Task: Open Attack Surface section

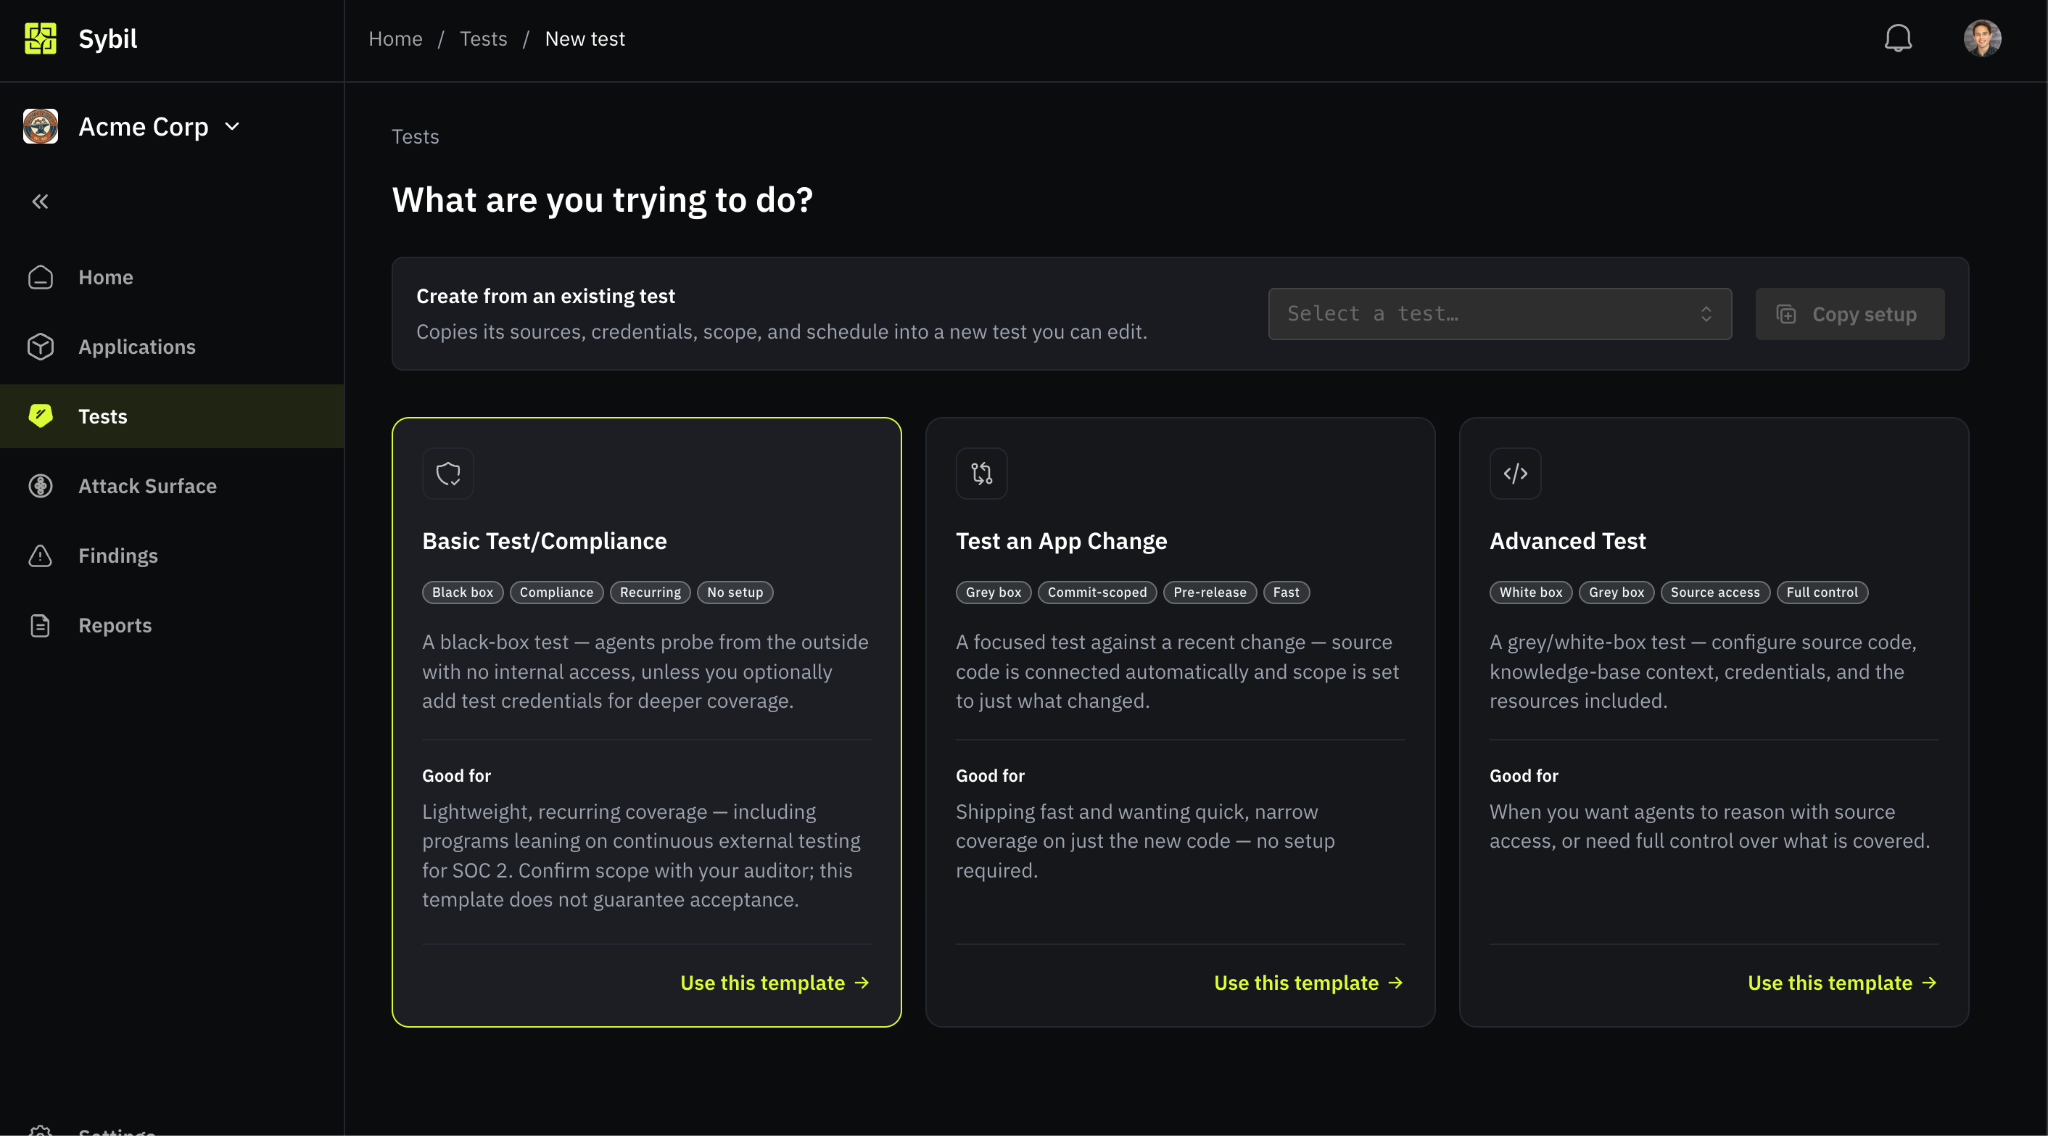Action: [x=172, y=486]
